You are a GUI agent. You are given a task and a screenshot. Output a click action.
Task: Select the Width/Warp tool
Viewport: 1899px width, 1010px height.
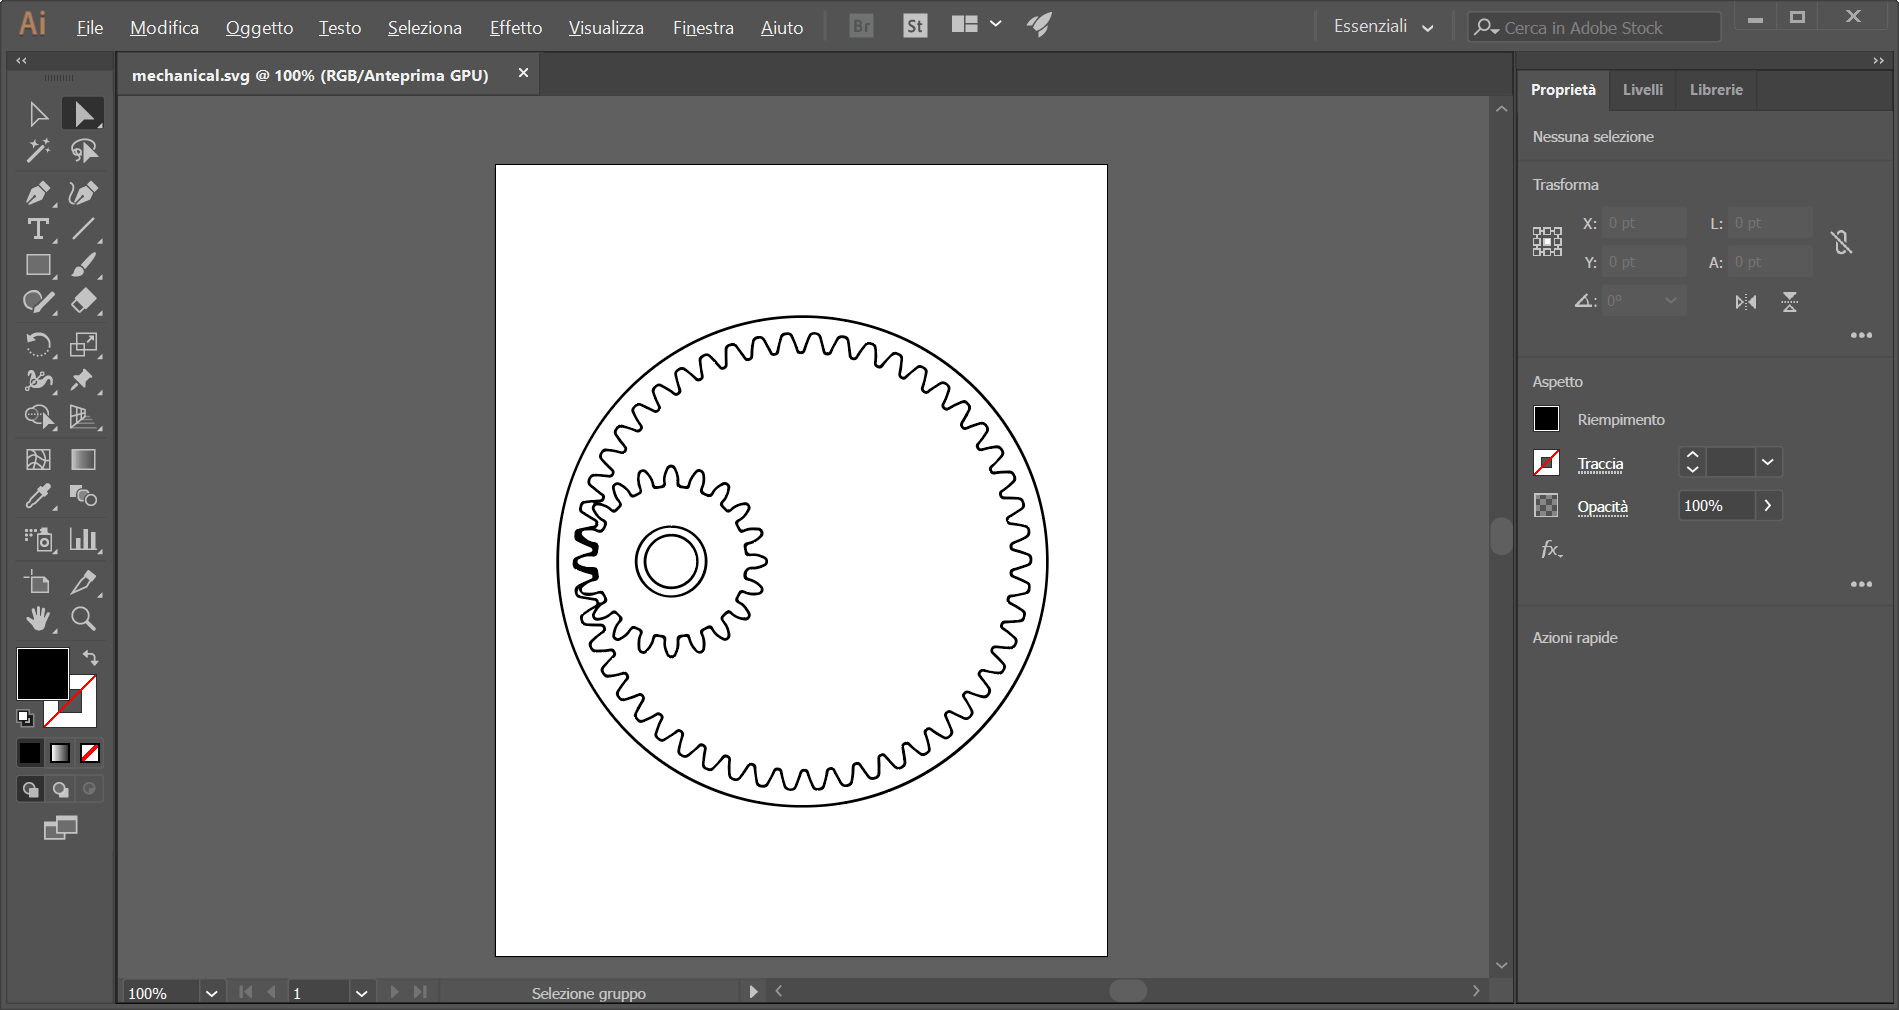click(38, 381)
